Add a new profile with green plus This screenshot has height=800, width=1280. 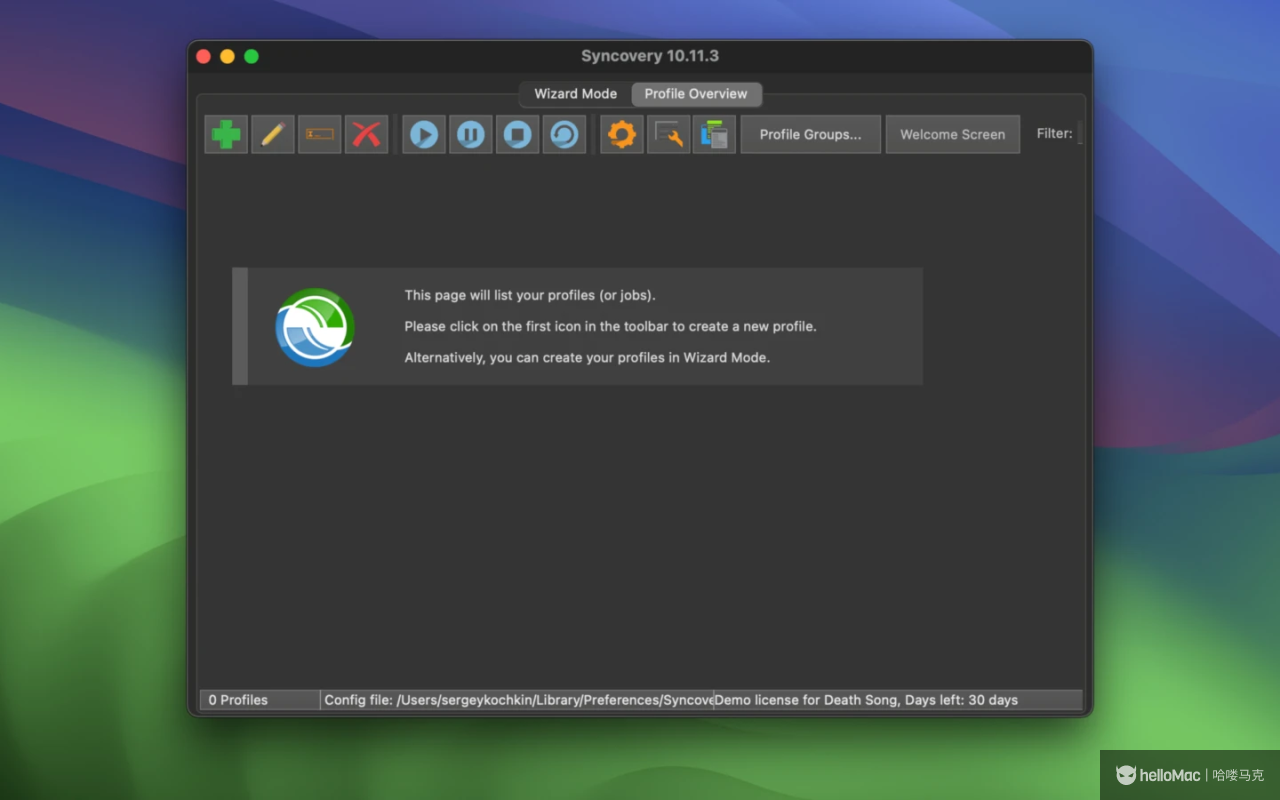(226, 134)
